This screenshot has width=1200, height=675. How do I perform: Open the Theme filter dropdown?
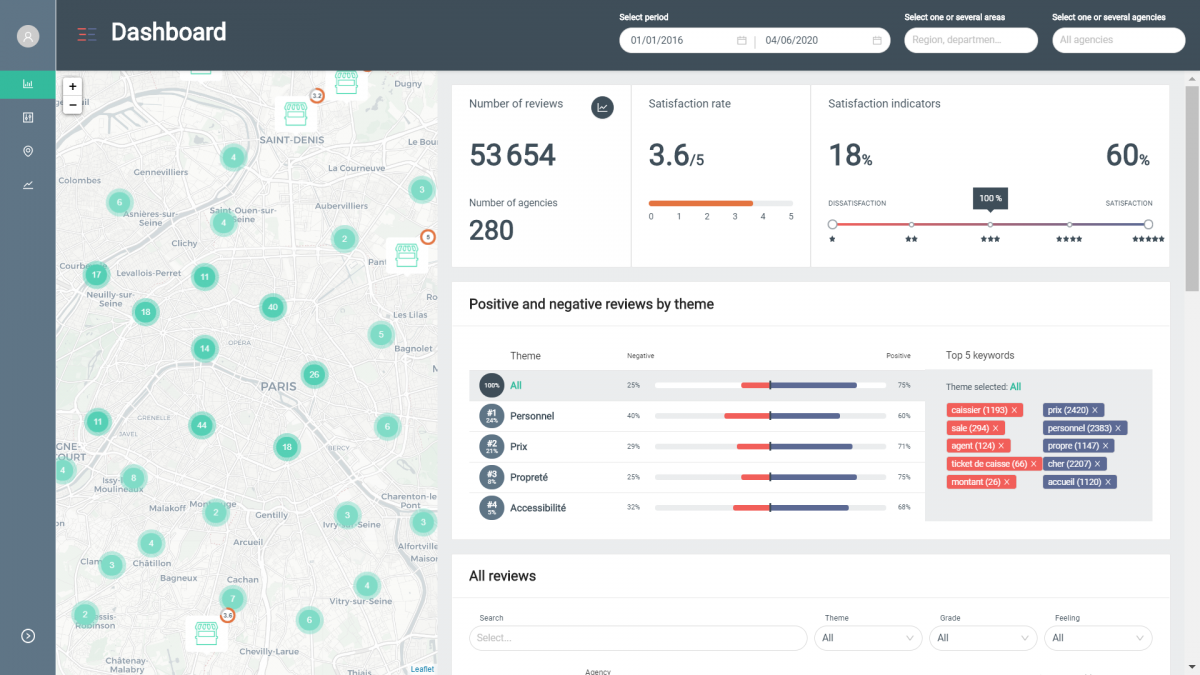pos(870,638)
